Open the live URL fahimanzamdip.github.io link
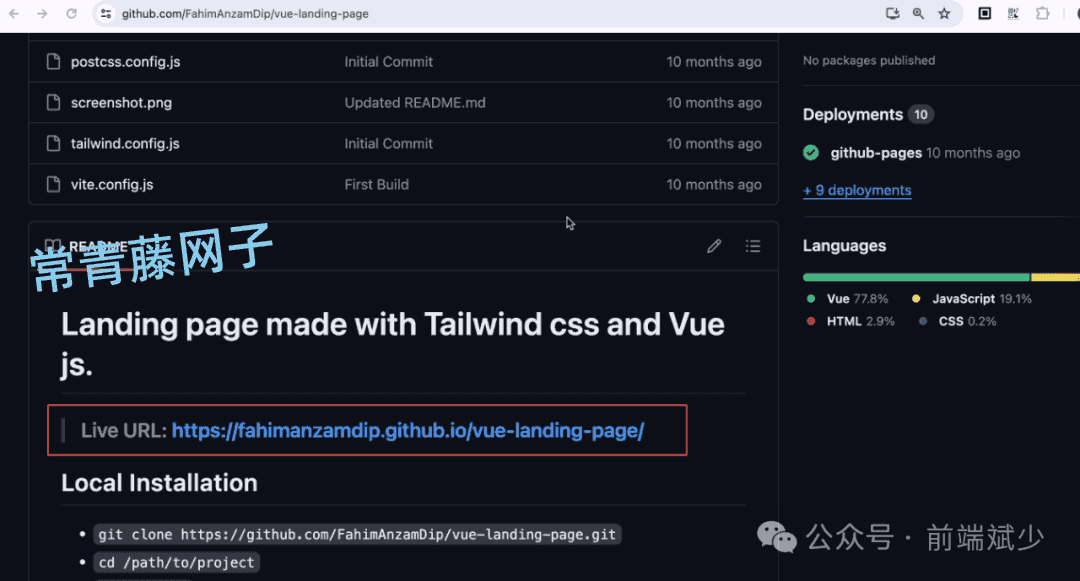The height and width of the screenshot is (581, 1080). click(408, 430)
